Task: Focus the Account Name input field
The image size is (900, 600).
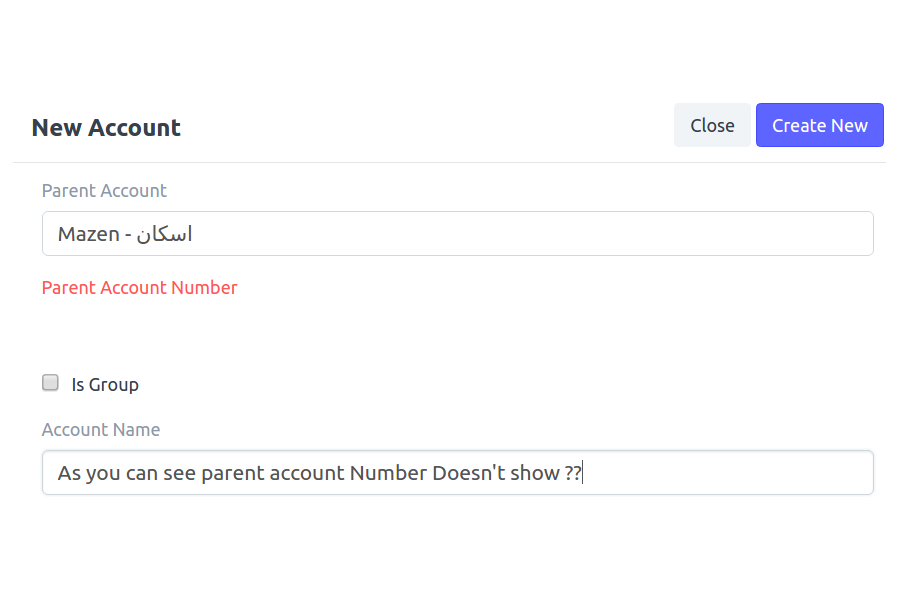Action: (x=457, y=473)
